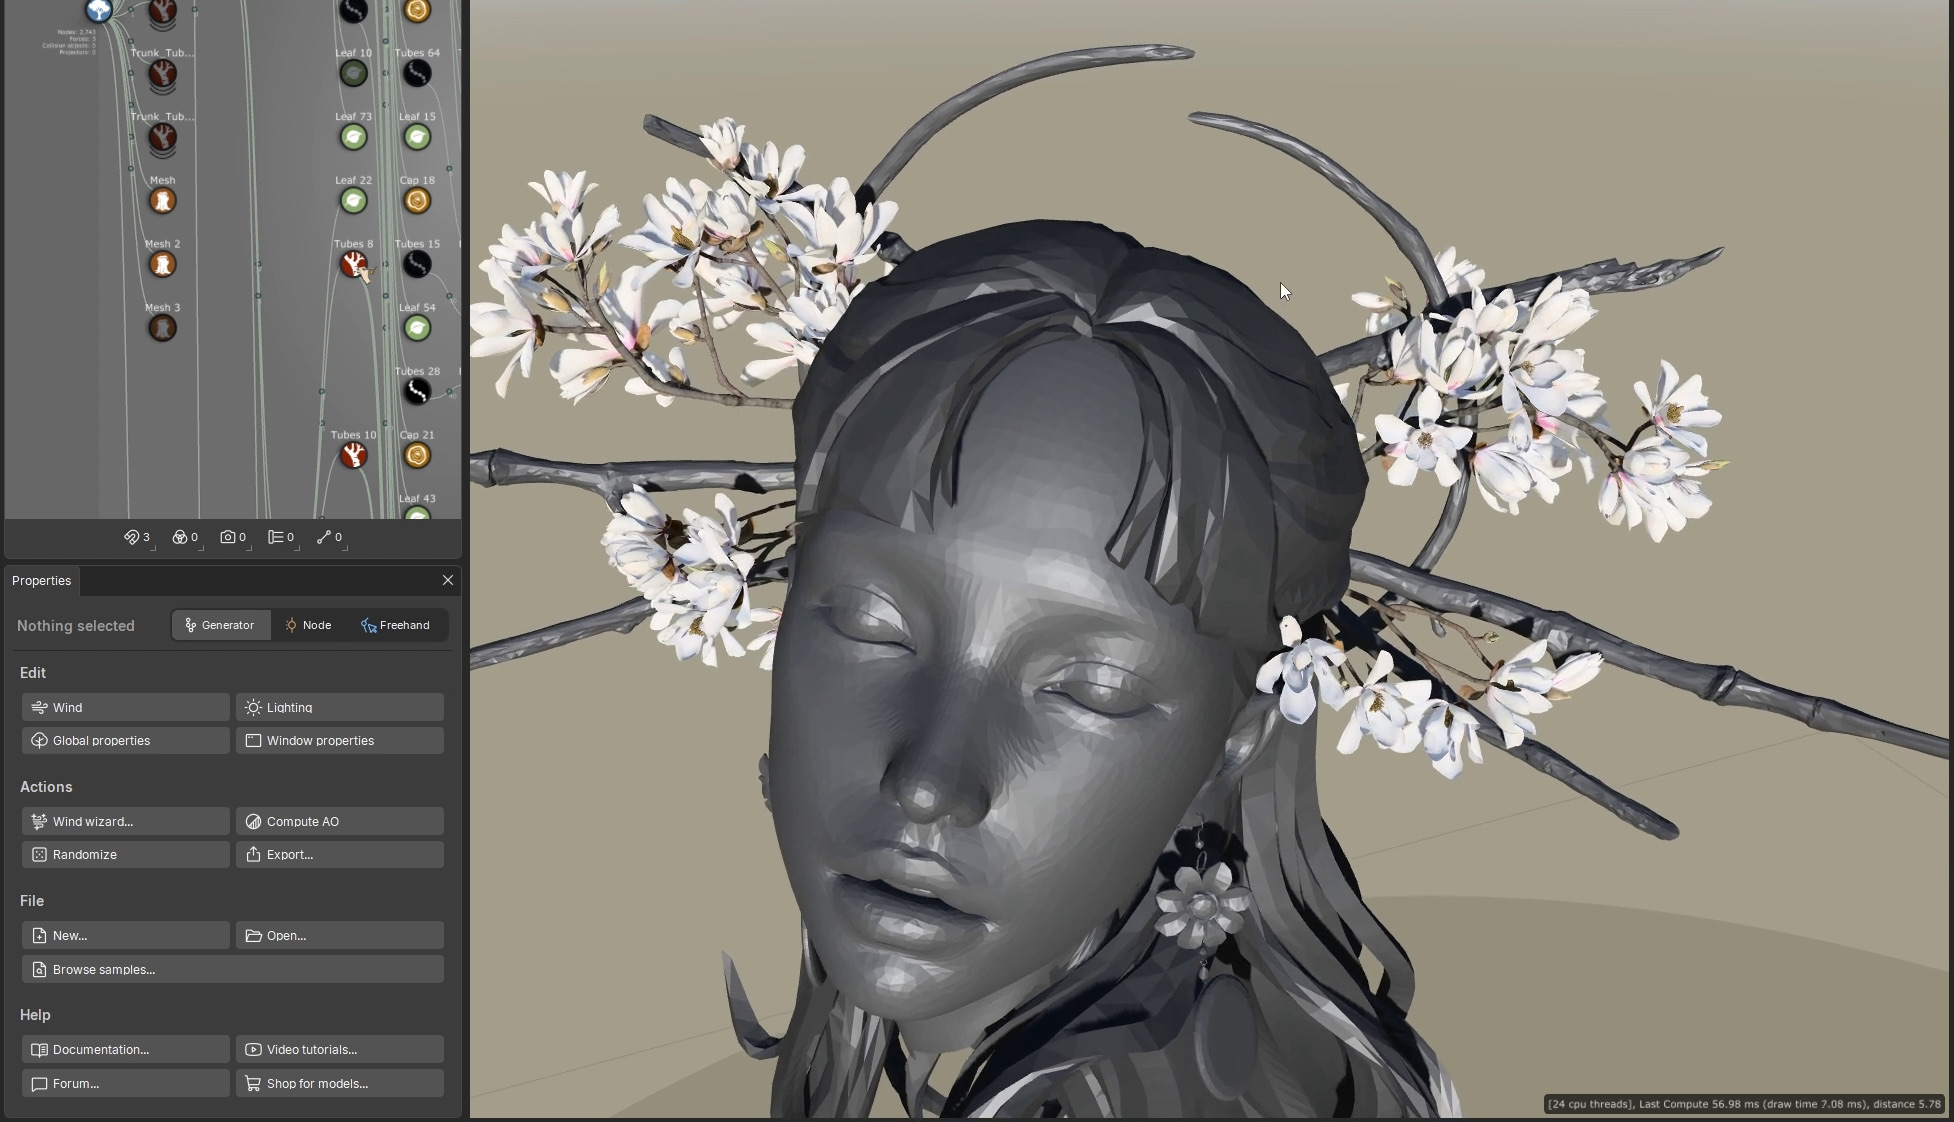Viewport: 1954px width, 1122px height.
Task: Click the 'Nodes: 2,743' stats text
Action: (x=77, y=32)
